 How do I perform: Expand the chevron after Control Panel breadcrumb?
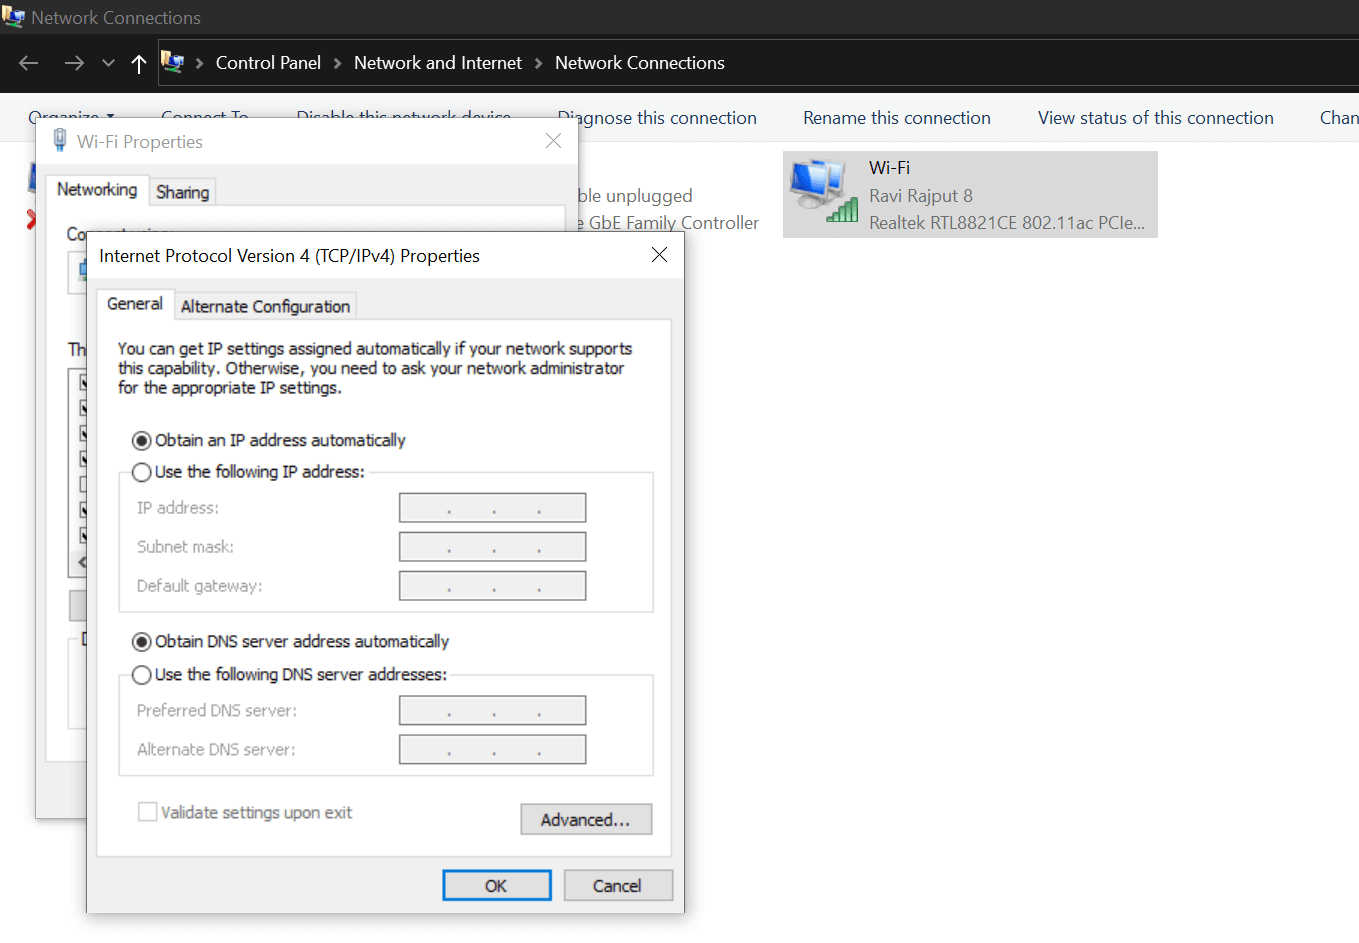tap(337, 63)
